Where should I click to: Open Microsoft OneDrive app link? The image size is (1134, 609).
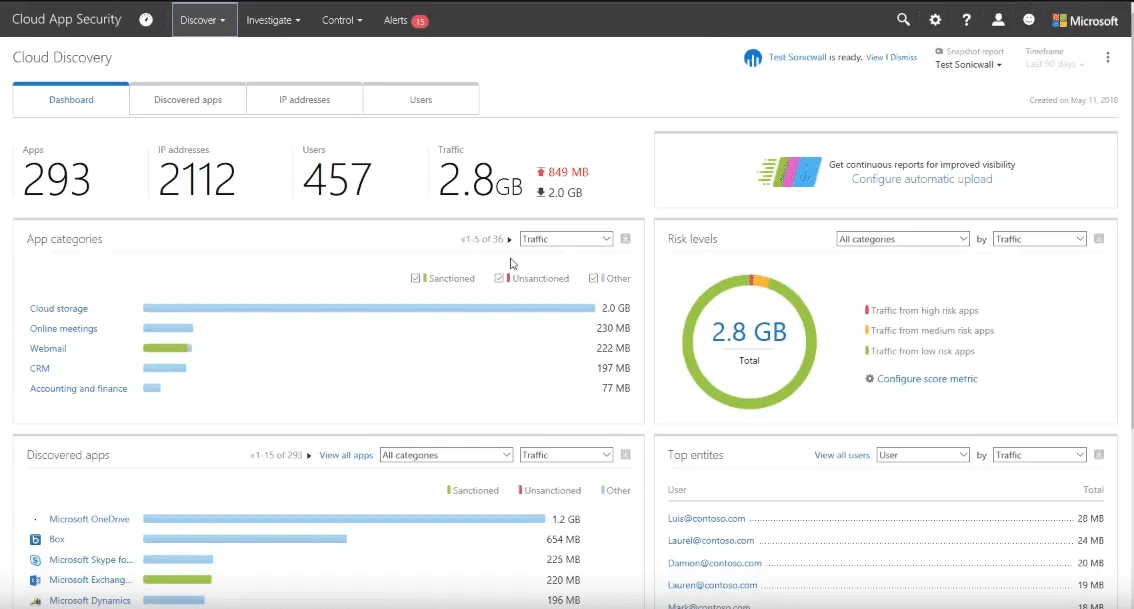click(89, 519)
